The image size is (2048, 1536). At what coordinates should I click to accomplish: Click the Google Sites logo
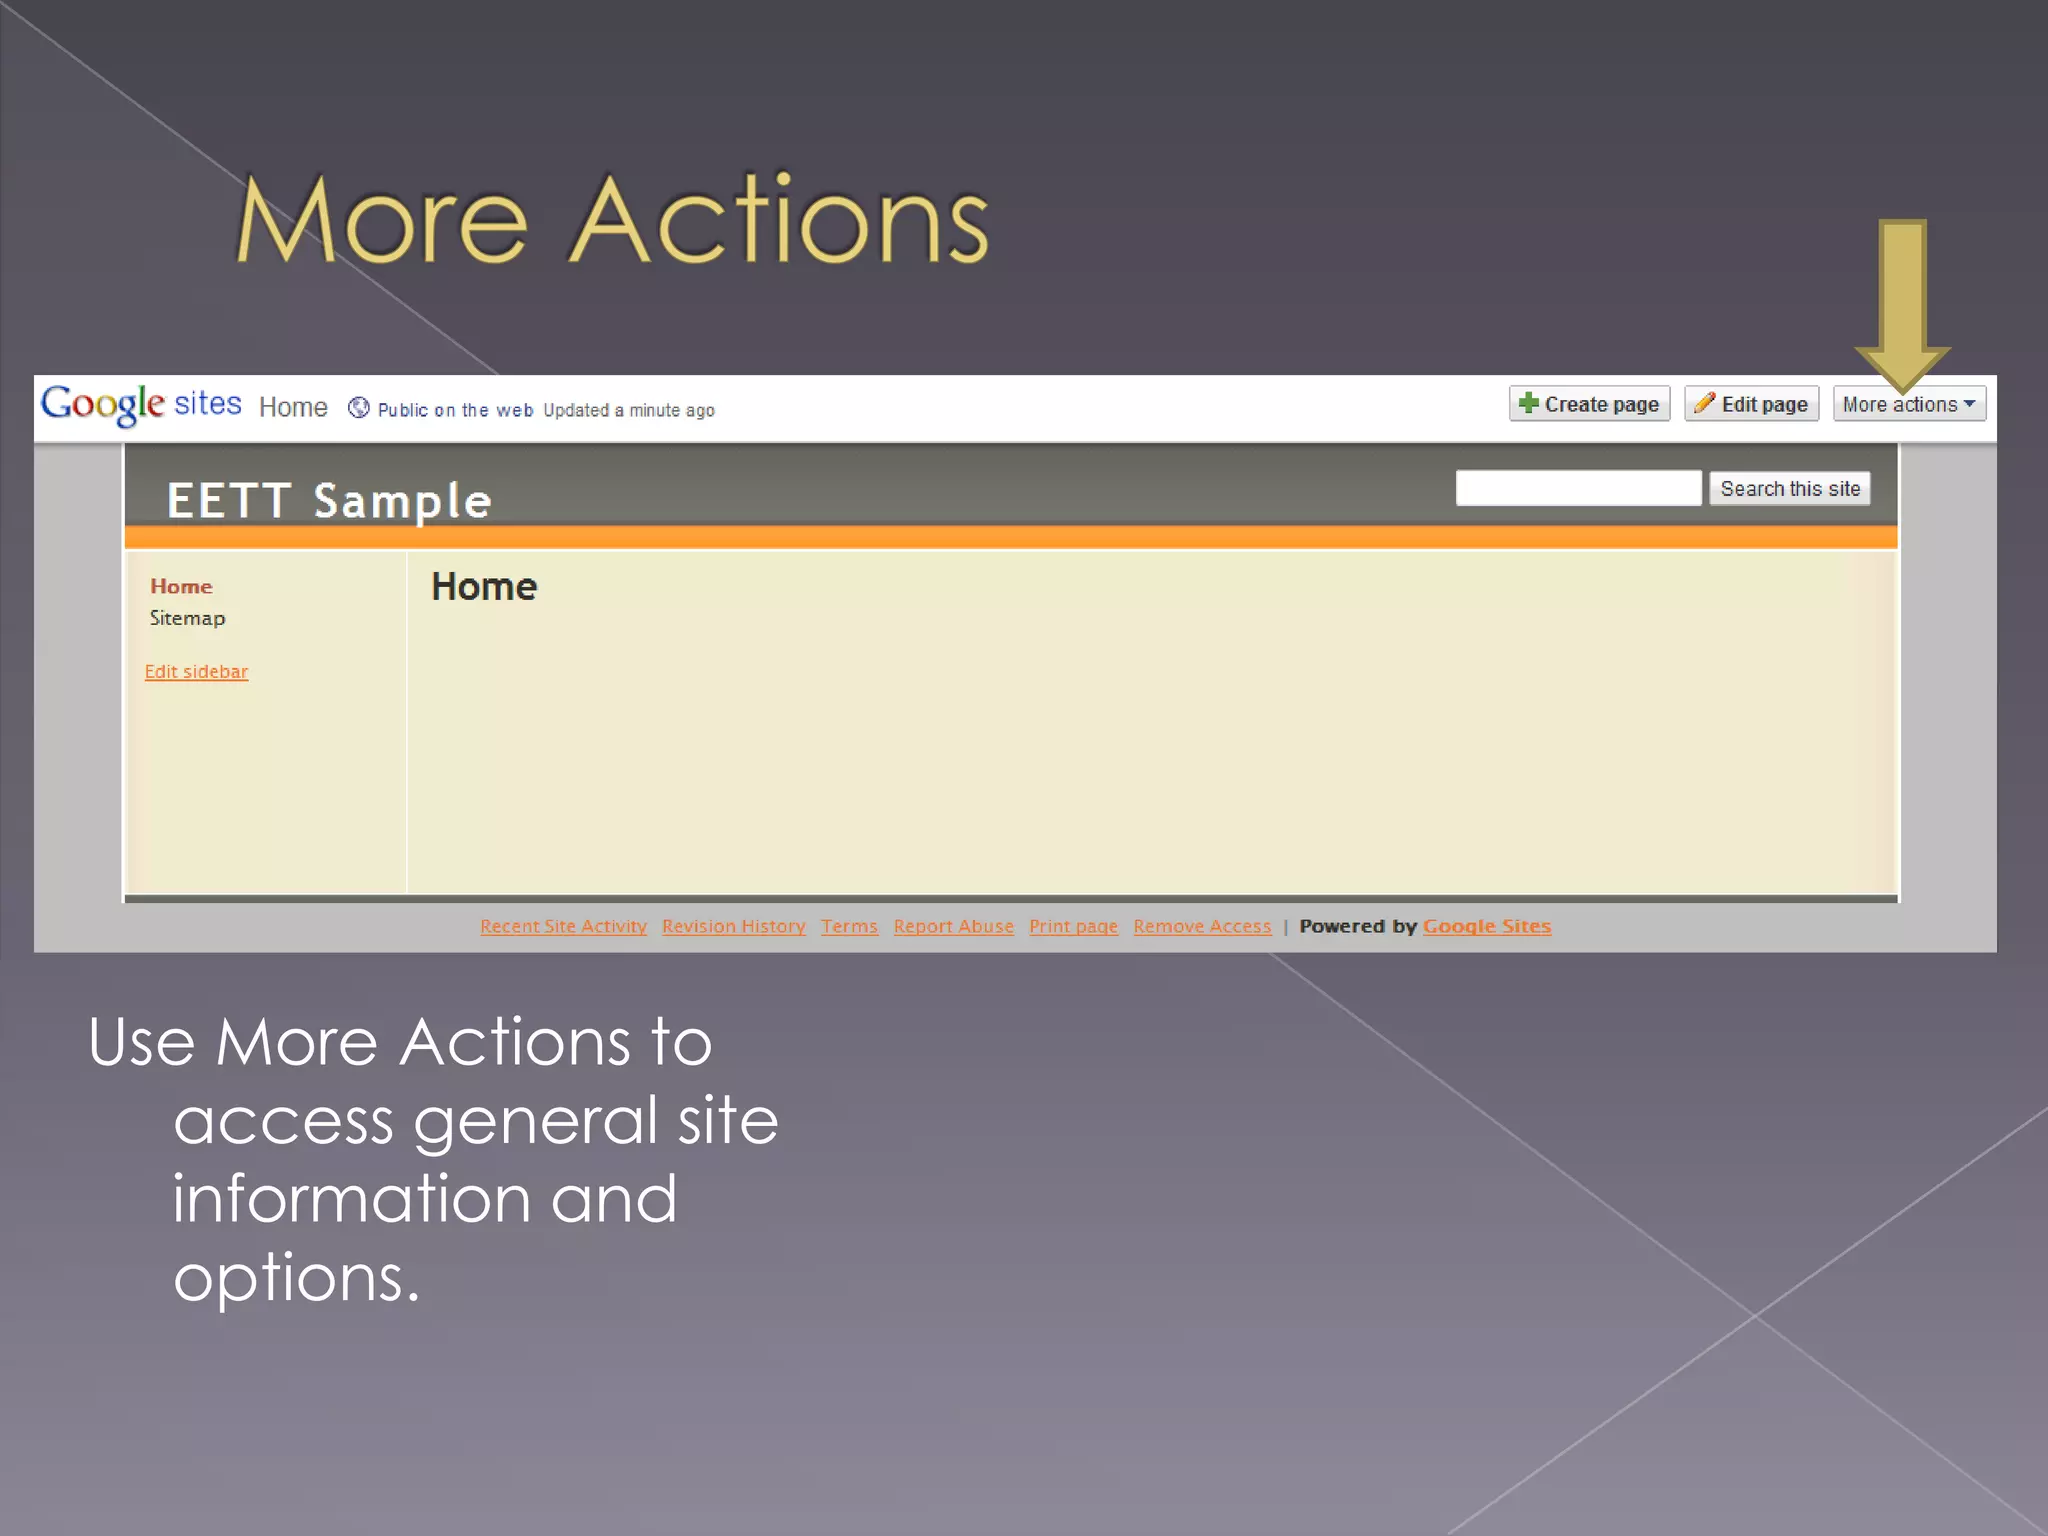(x=141, y=405)
